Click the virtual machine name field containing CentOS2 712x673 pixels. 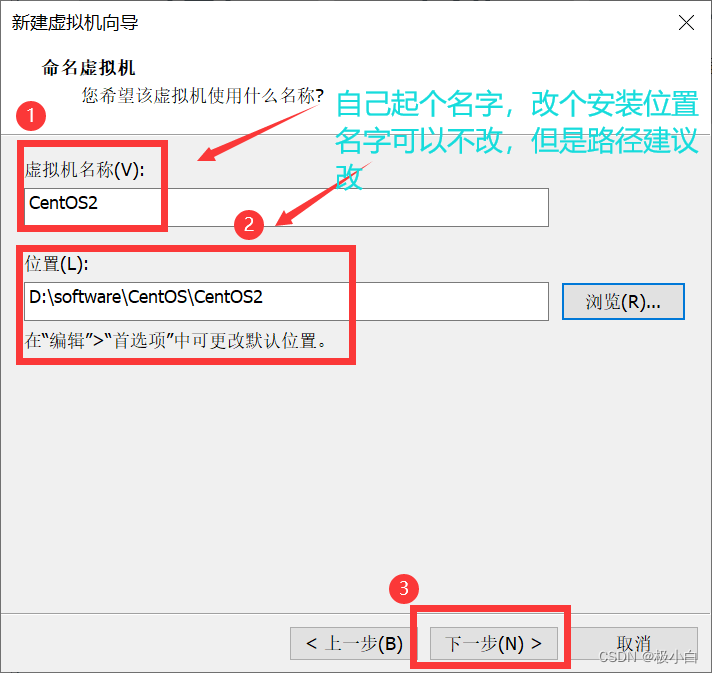pyautogui.click(x=288, y=207)
